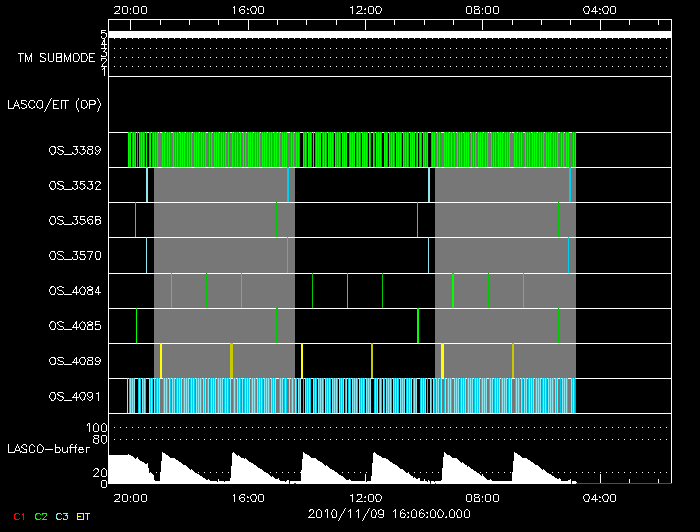Image resolution: width=700 pixels, height=532 pixels.
Task: Select the OS_4091 row label
Action: (x=75, y=396)
